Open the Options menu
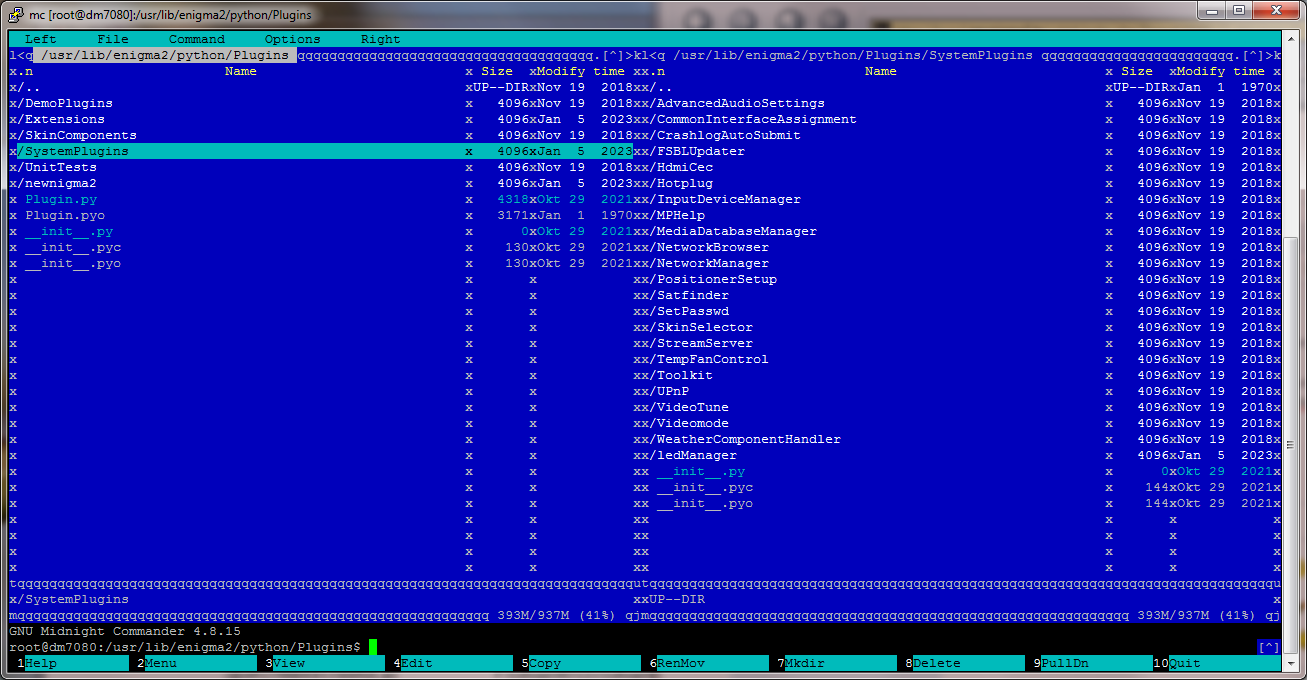Screen dimensions: 1307x680 [292, 39]
